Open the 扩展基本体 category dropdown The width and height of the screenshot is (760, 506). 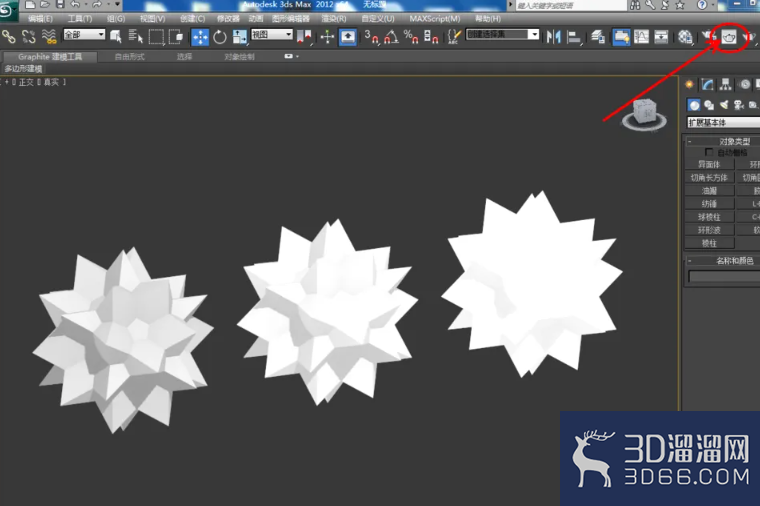pos(723,123)
